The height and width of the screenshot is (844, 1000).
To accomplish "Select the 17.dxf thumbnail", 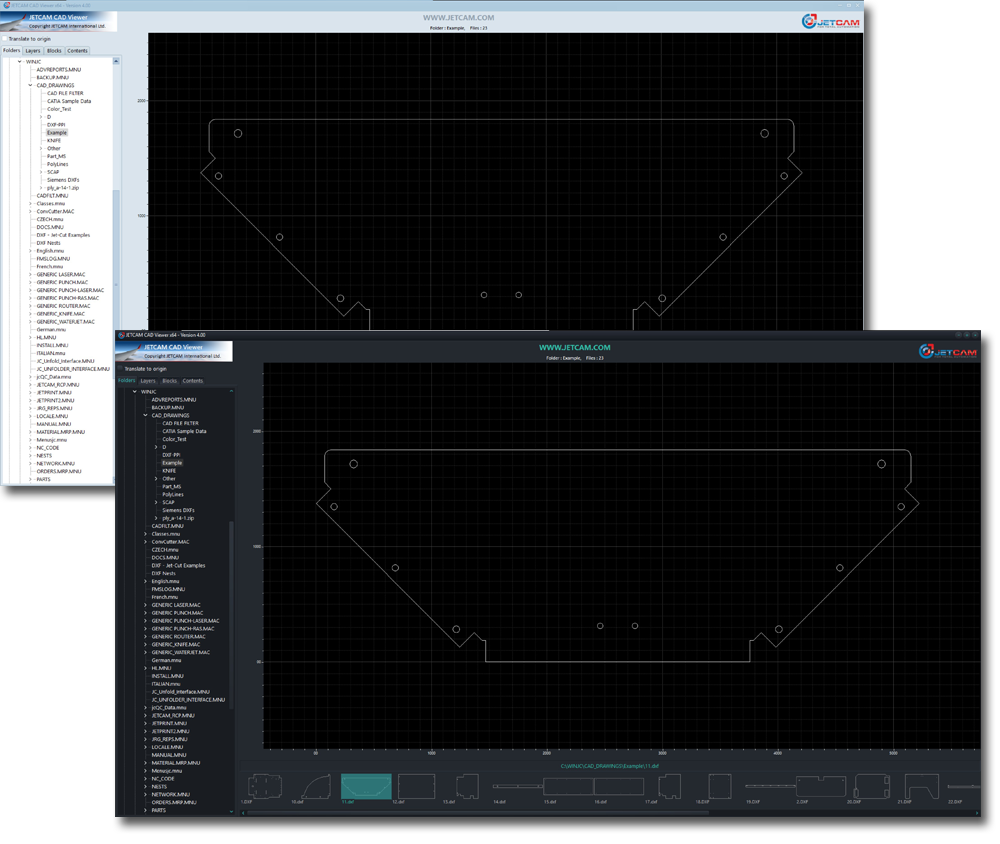I will click(x=669, y=787).
